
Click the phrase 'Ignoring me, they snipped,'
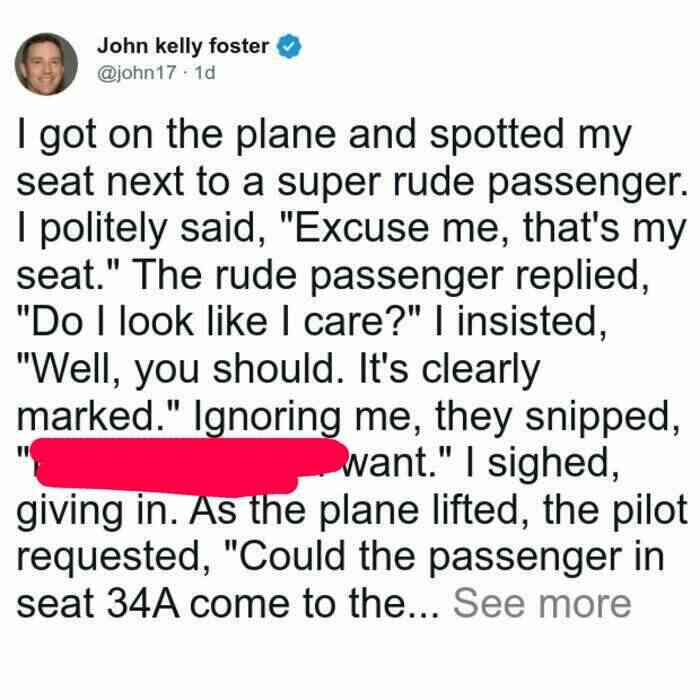pos(436,417)
